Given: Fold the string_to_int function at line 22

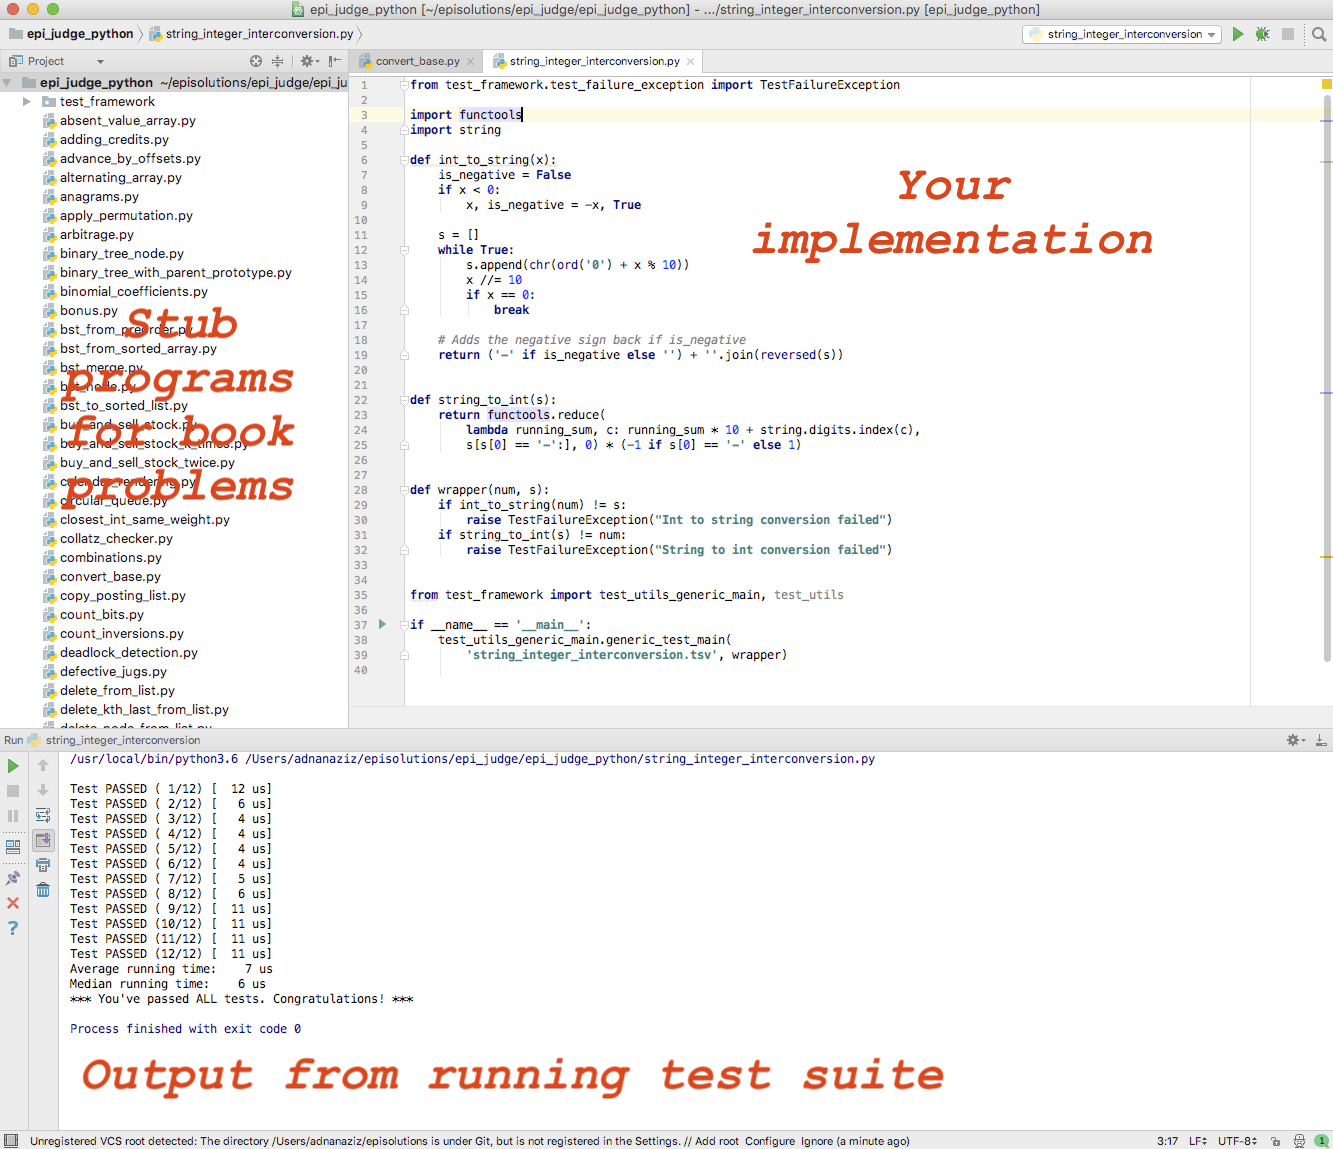Looking at the screenshot, I should (x=404, y=400).
